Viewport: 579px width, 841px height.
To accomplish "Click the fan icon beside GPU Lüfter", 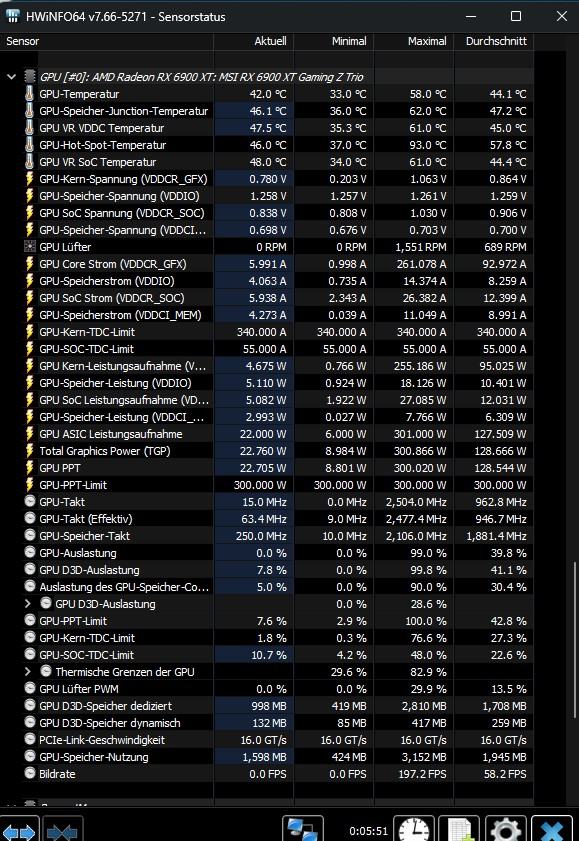I will (30, 247).
